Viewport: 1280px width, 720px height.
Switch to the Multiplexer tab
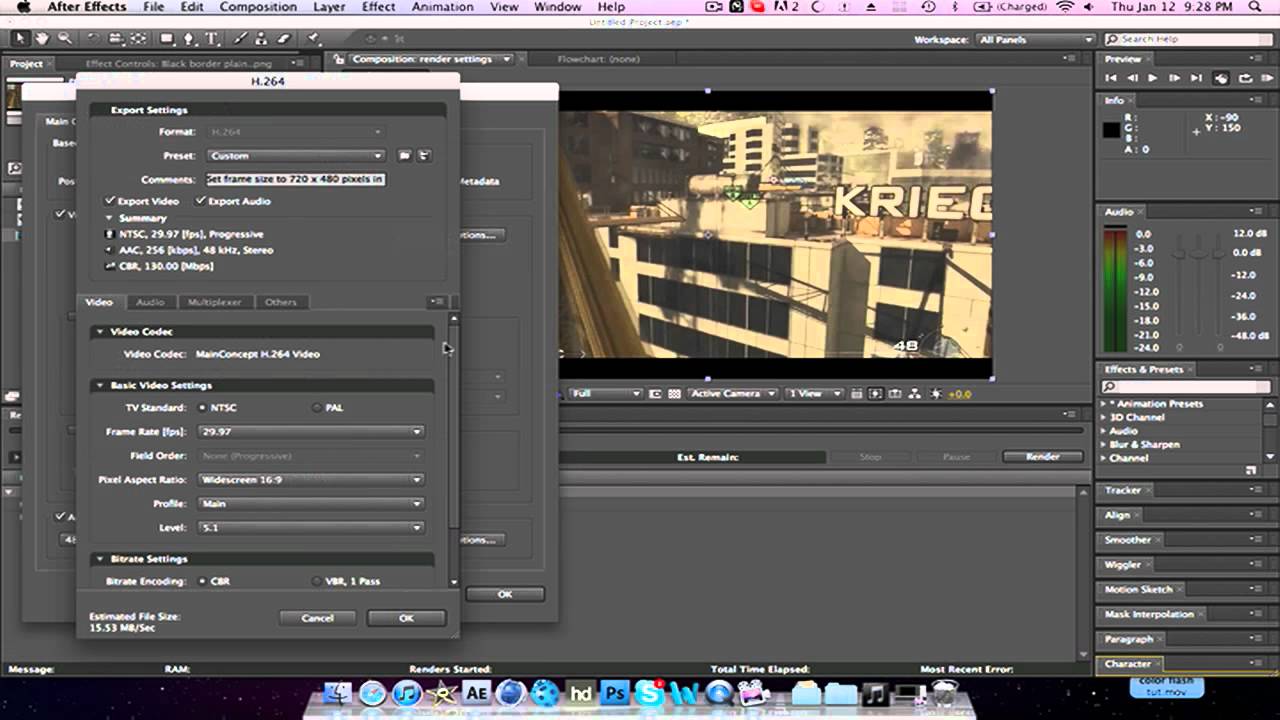click(215, 302)
